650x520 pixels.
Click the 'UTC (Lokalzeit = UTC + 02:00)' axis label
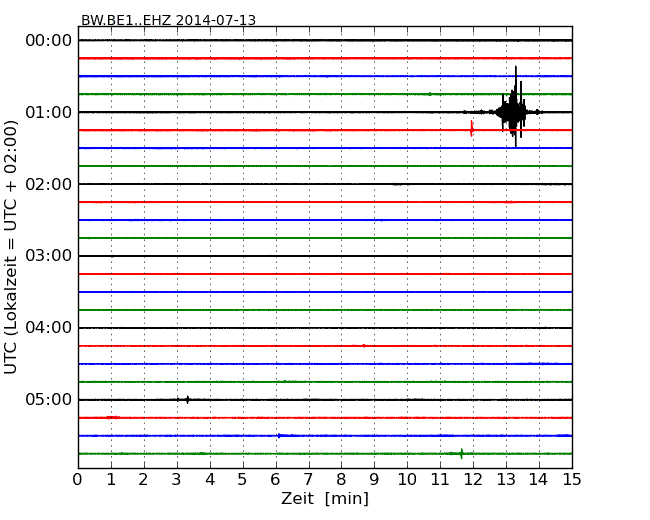(11, 247)
